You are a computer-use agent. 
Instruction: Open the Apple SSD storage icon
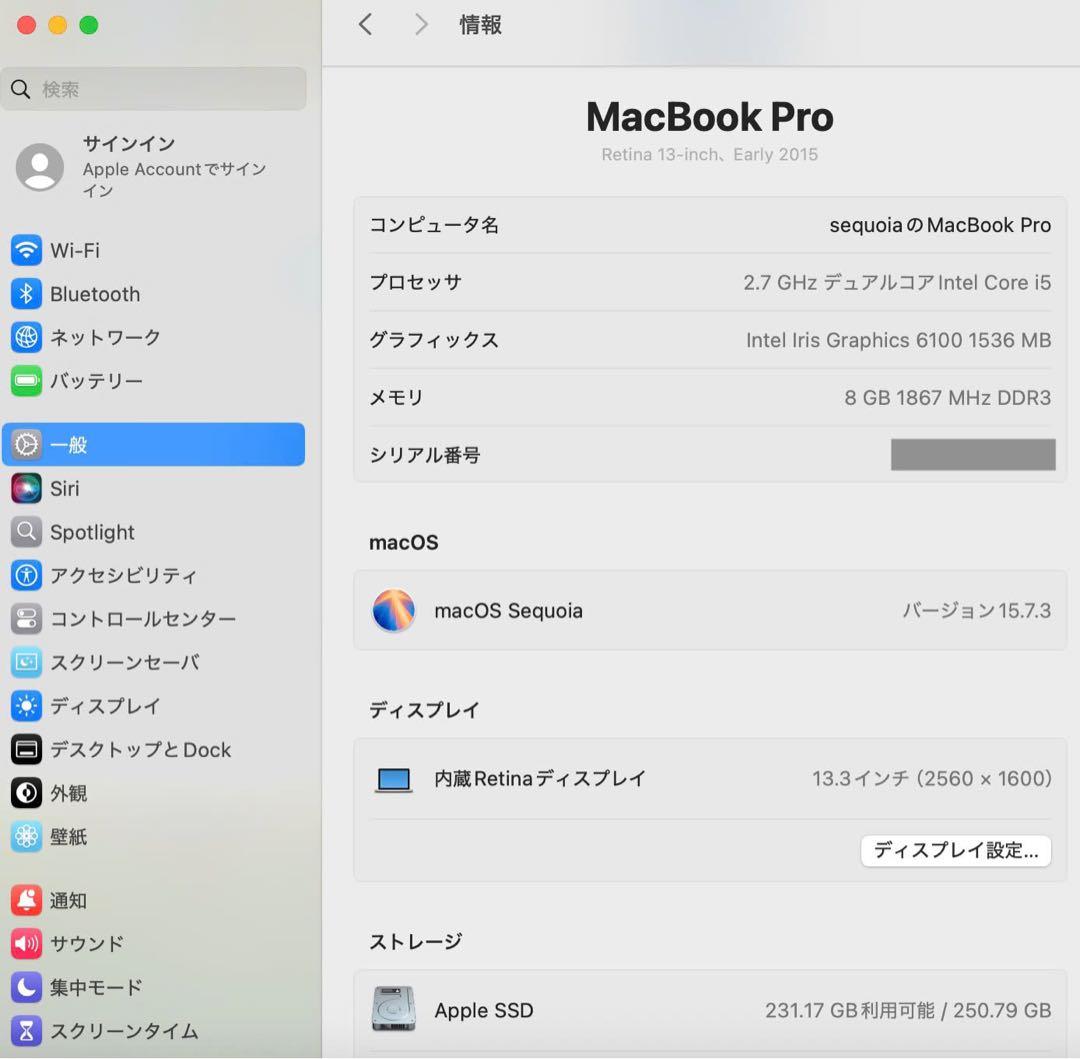point(393,1010)
